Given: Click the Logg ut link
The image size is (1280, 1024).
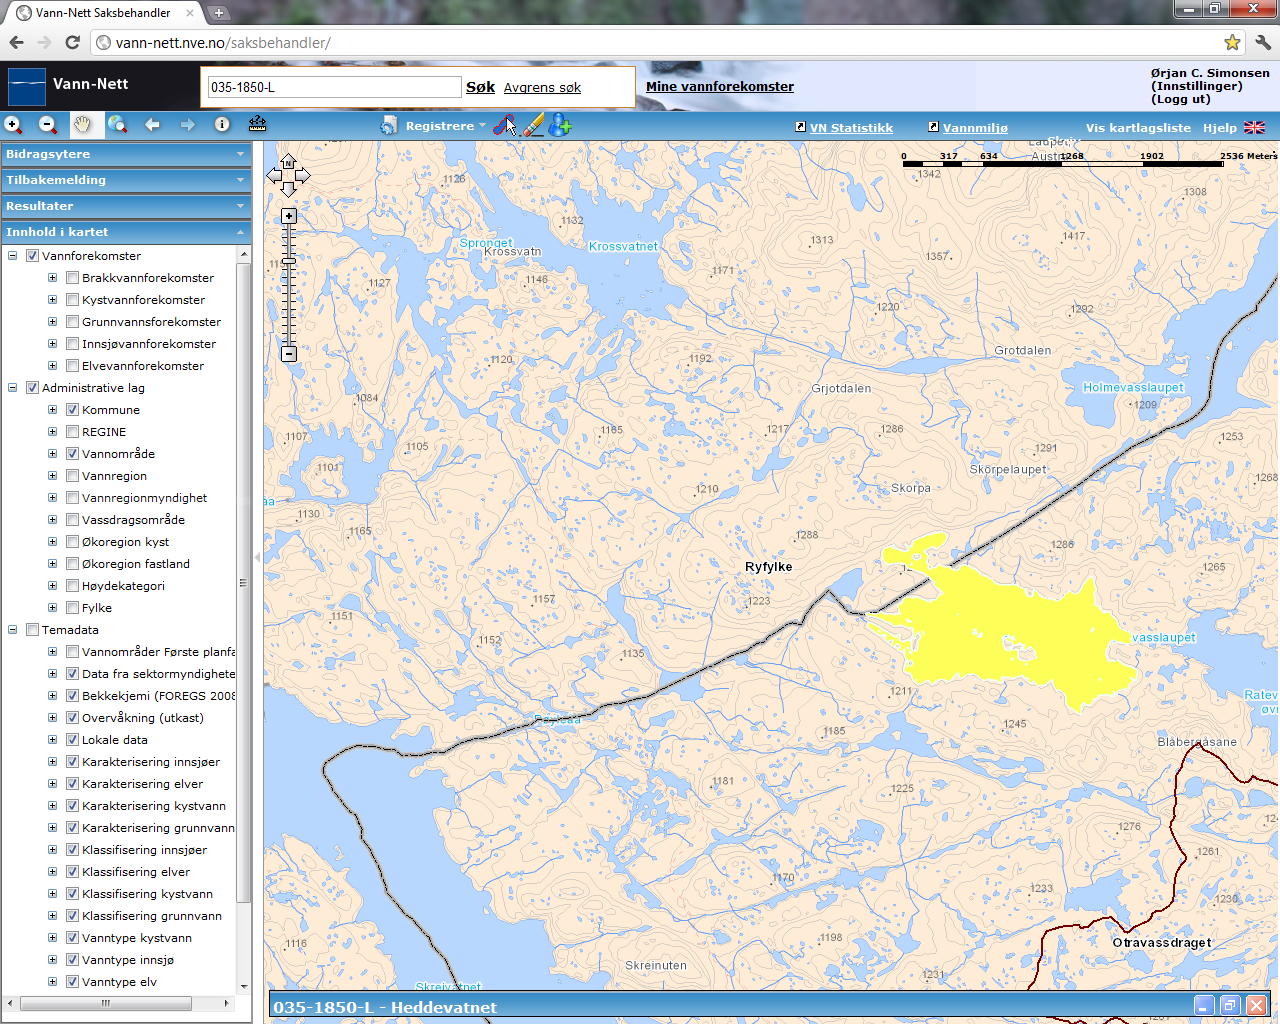Looking at the screenshot, I should tap(1181, 99).
